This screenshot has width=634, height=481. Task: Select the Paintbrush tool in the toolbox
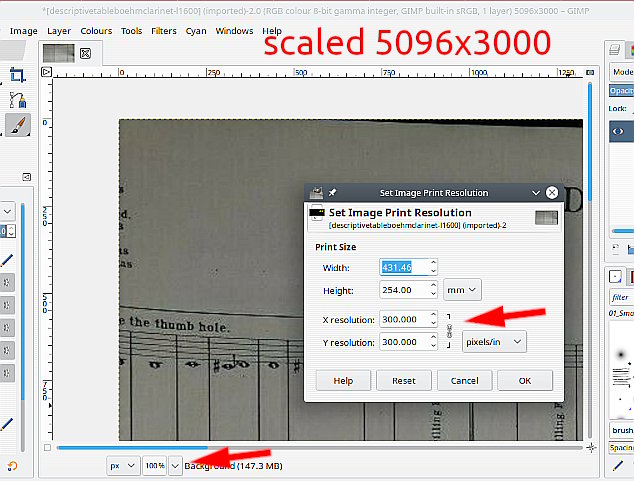click(17, 125)
